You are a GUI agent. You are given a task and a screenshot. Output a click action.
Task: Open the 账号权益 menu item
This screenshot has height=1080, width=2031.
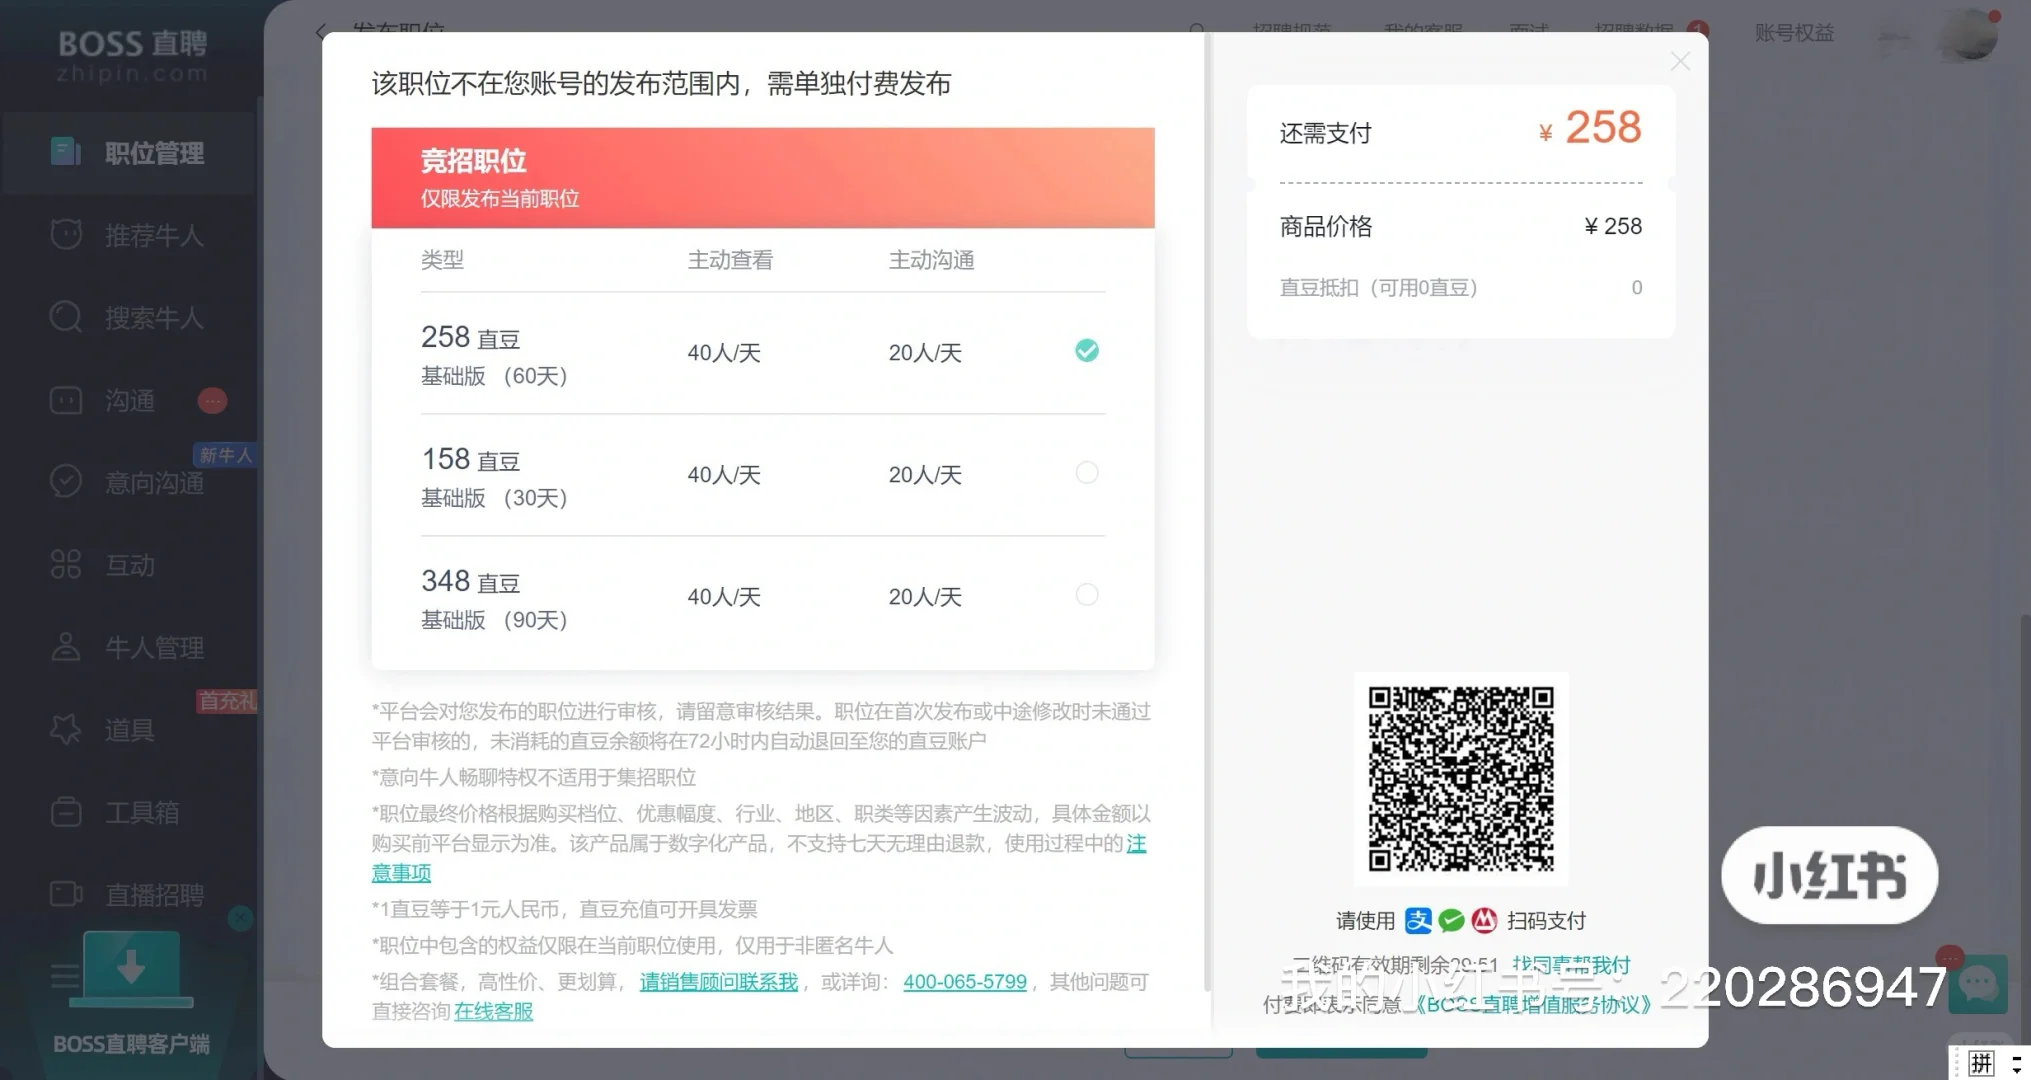[1793, 33]
